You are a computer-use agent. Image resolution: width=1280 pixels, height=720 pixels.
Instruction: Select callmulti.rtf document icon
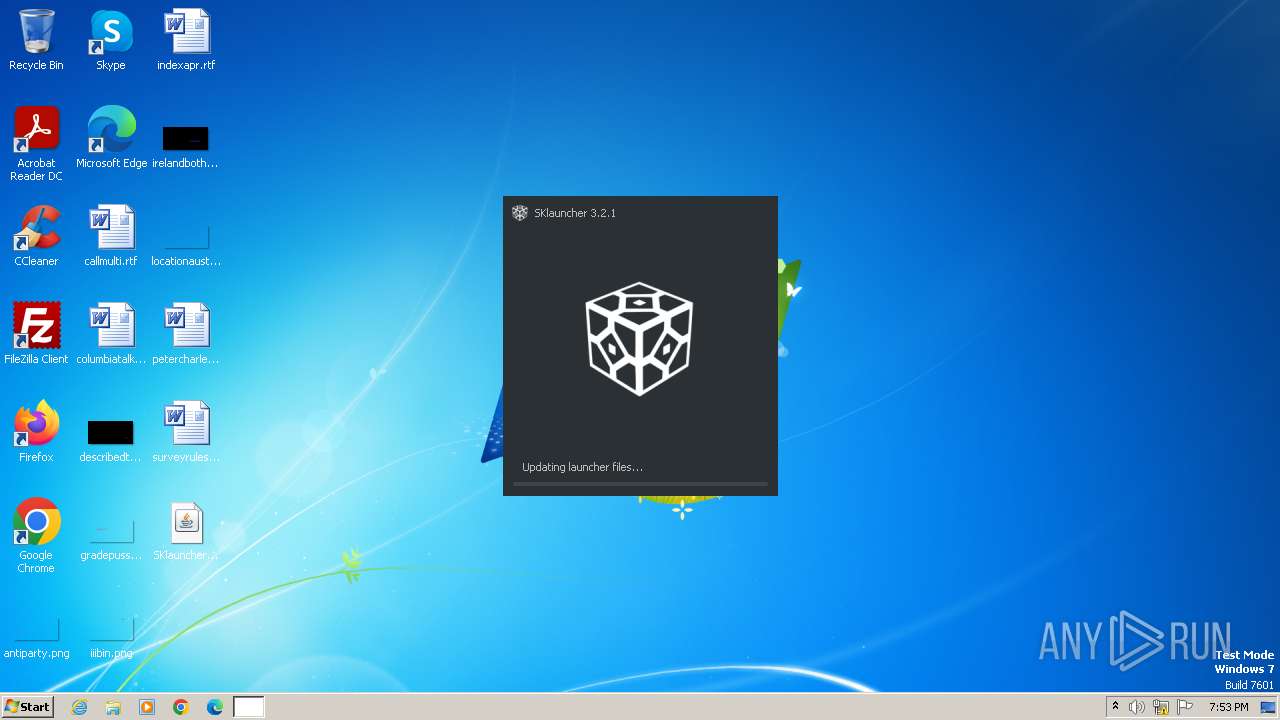point(111,236)
